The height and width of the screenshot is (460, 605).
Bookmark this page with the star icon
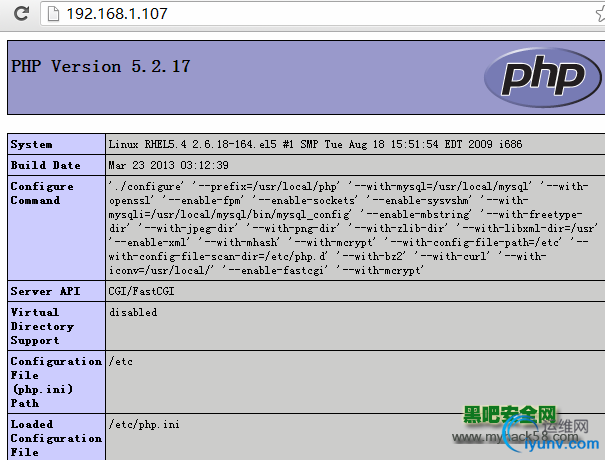pyautogui.click(x=600, y=14)
